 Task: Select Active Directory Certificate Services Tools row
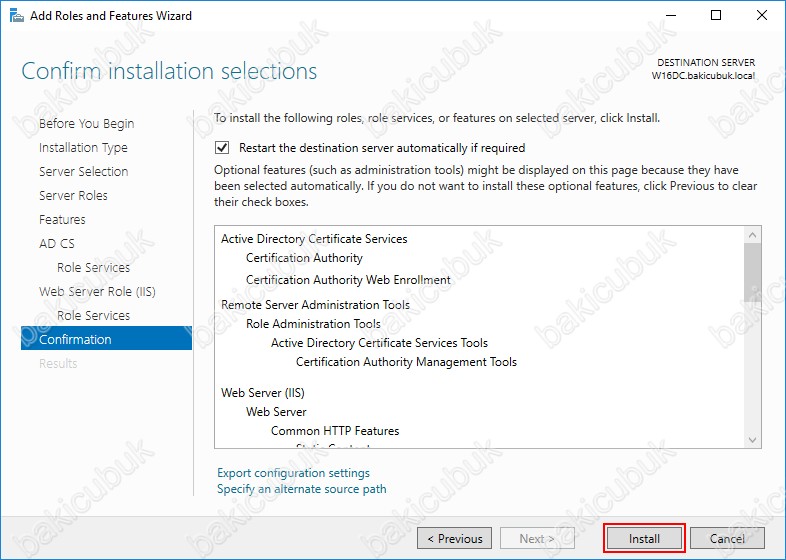[x=379, y=343]
